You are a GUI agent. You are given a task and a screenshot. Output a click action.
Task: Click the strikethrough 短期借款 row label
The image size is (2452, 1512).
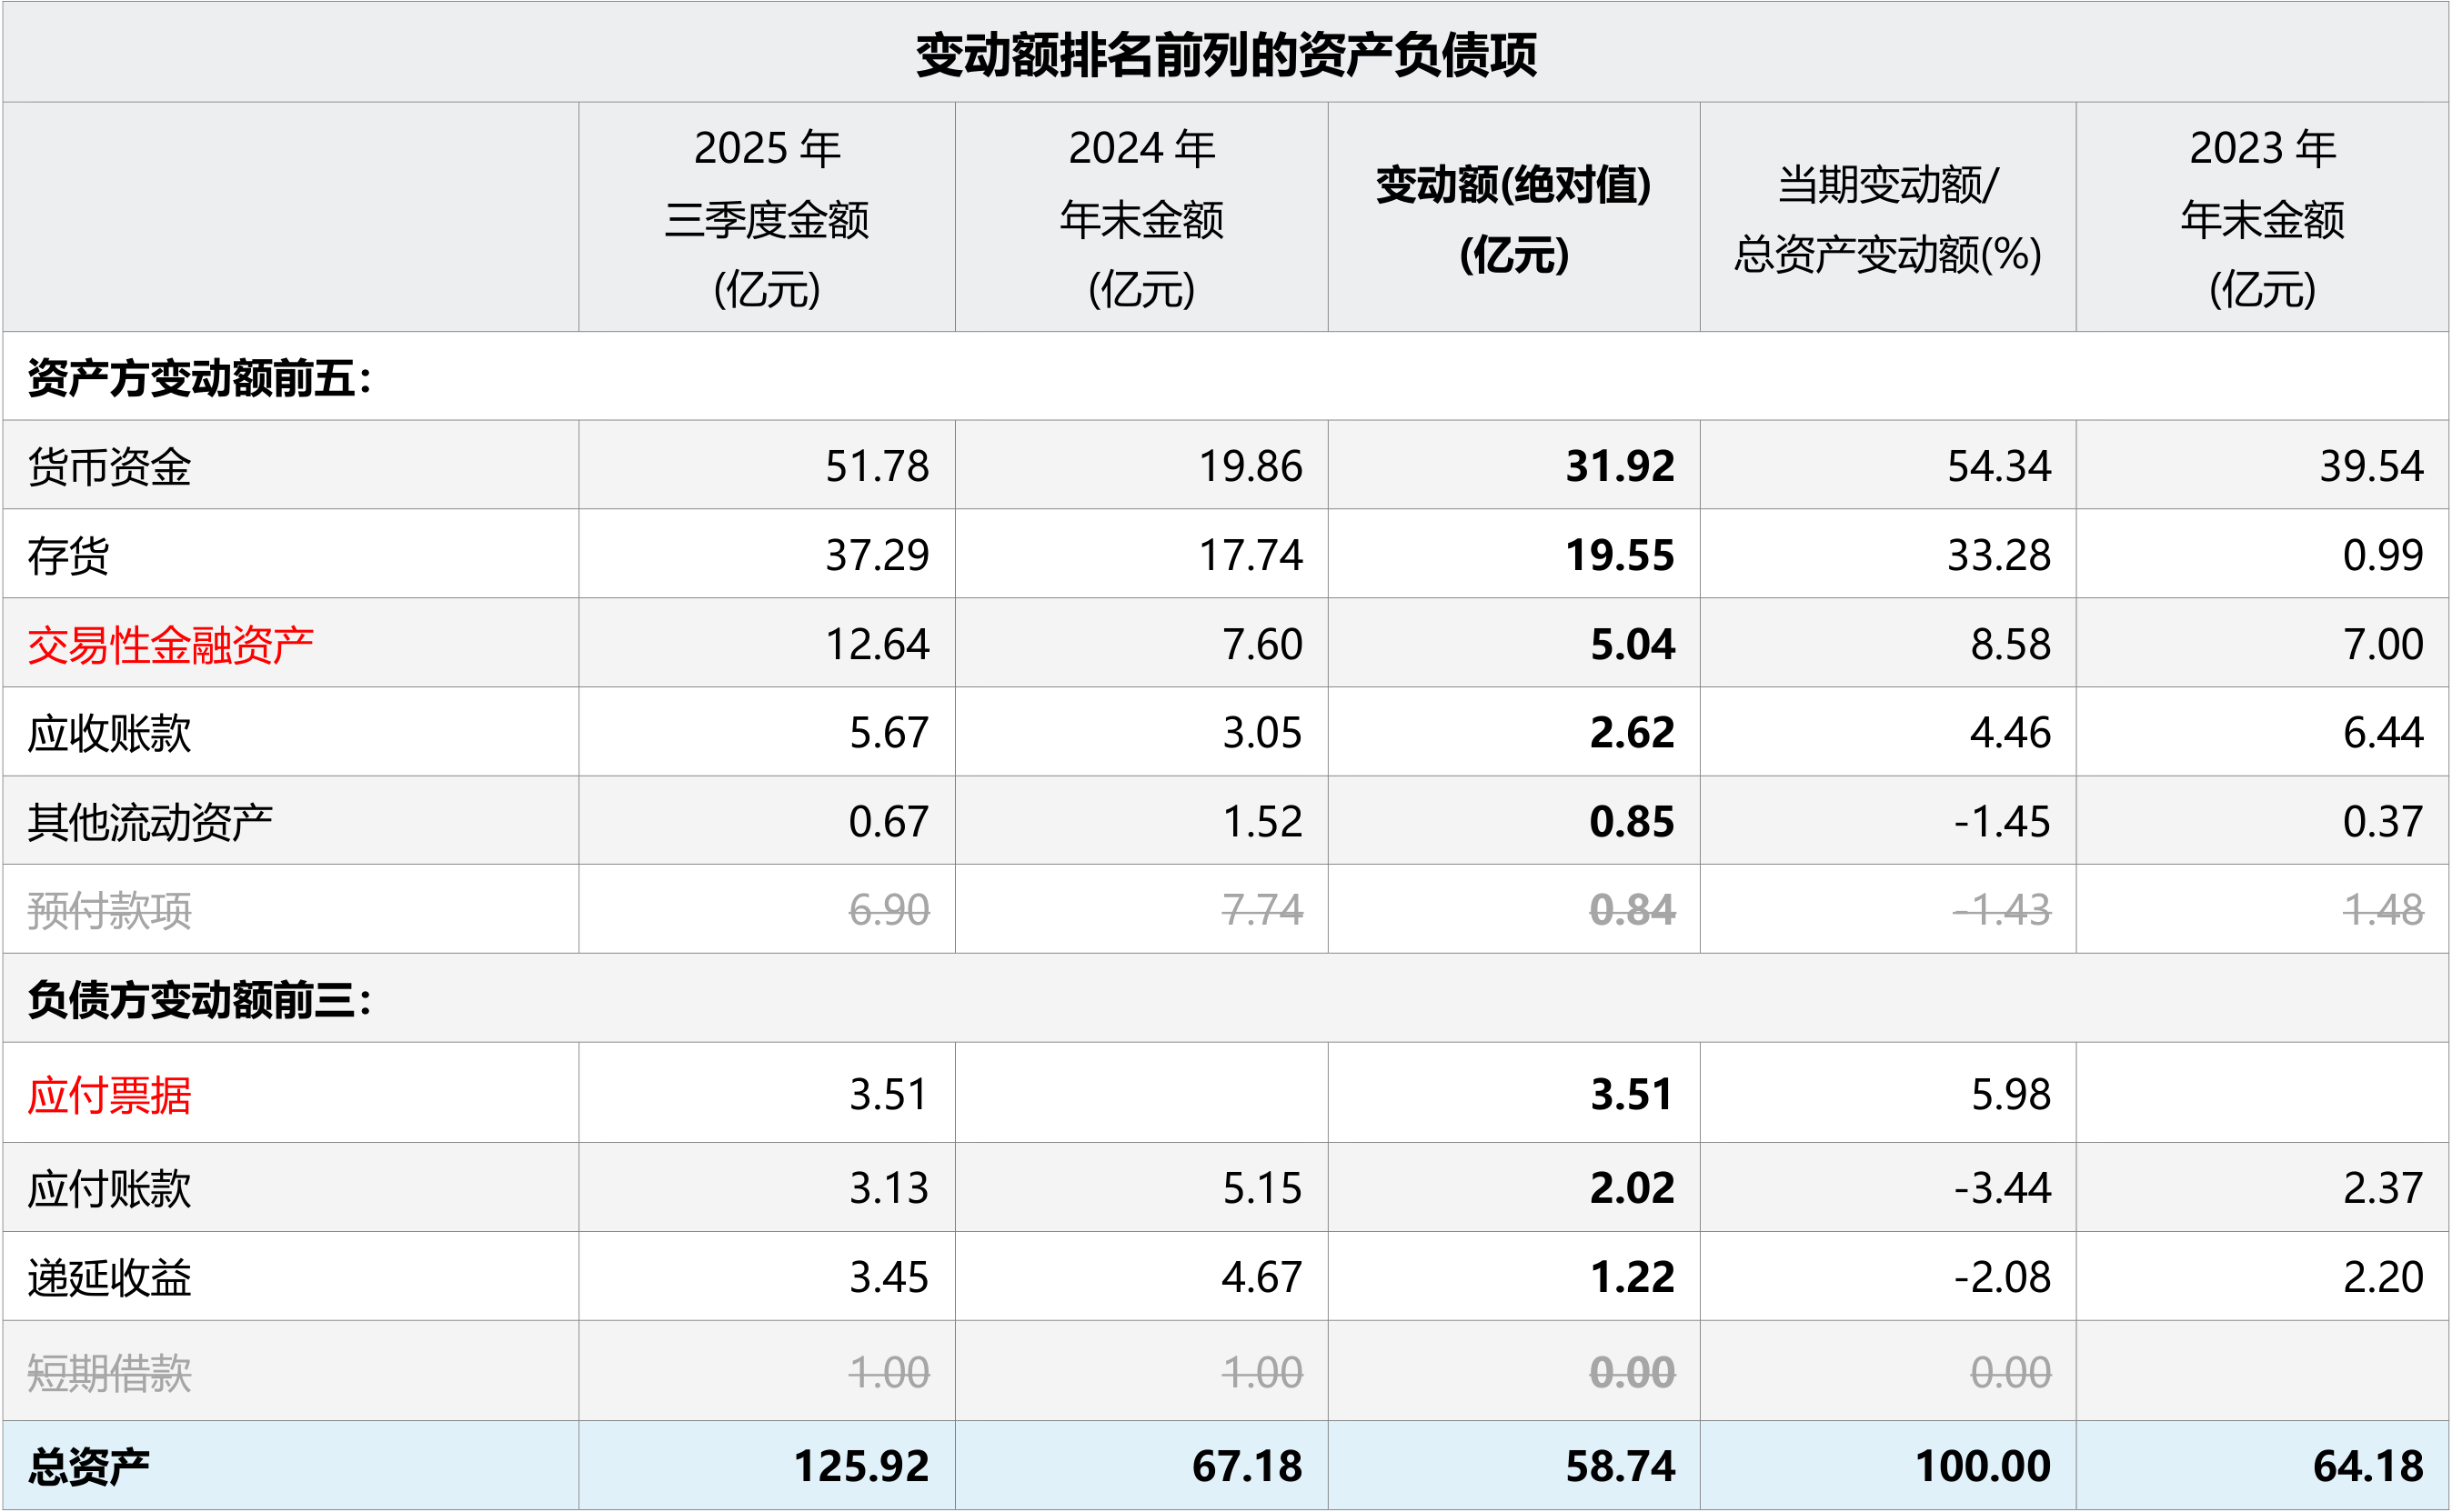click(x=109, y=1373)
